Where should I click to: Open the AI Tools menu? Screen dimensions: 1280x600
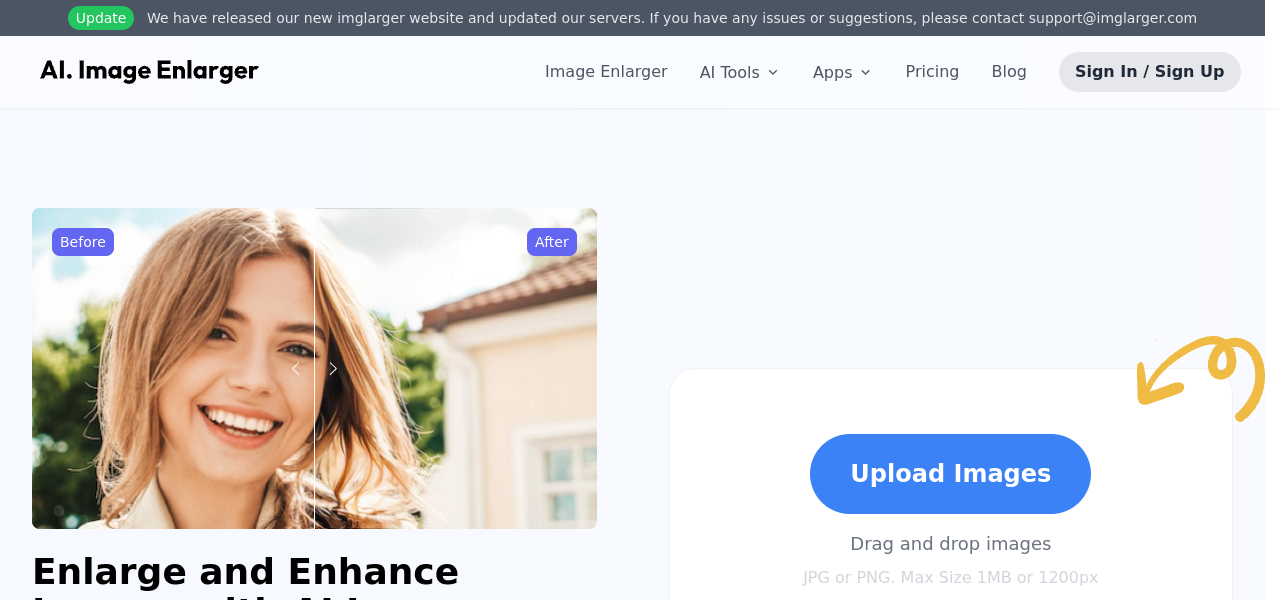[739, 72]
